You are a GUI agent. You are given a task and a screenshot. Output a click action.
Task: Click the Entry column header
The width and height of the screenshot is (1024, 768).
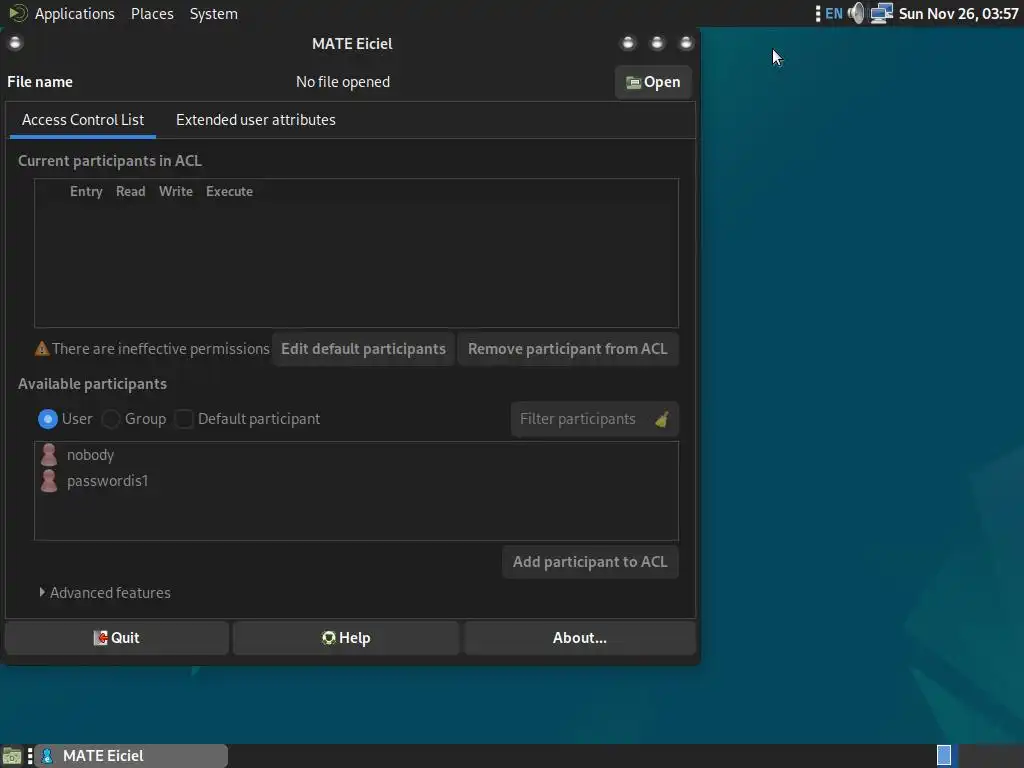86,191
